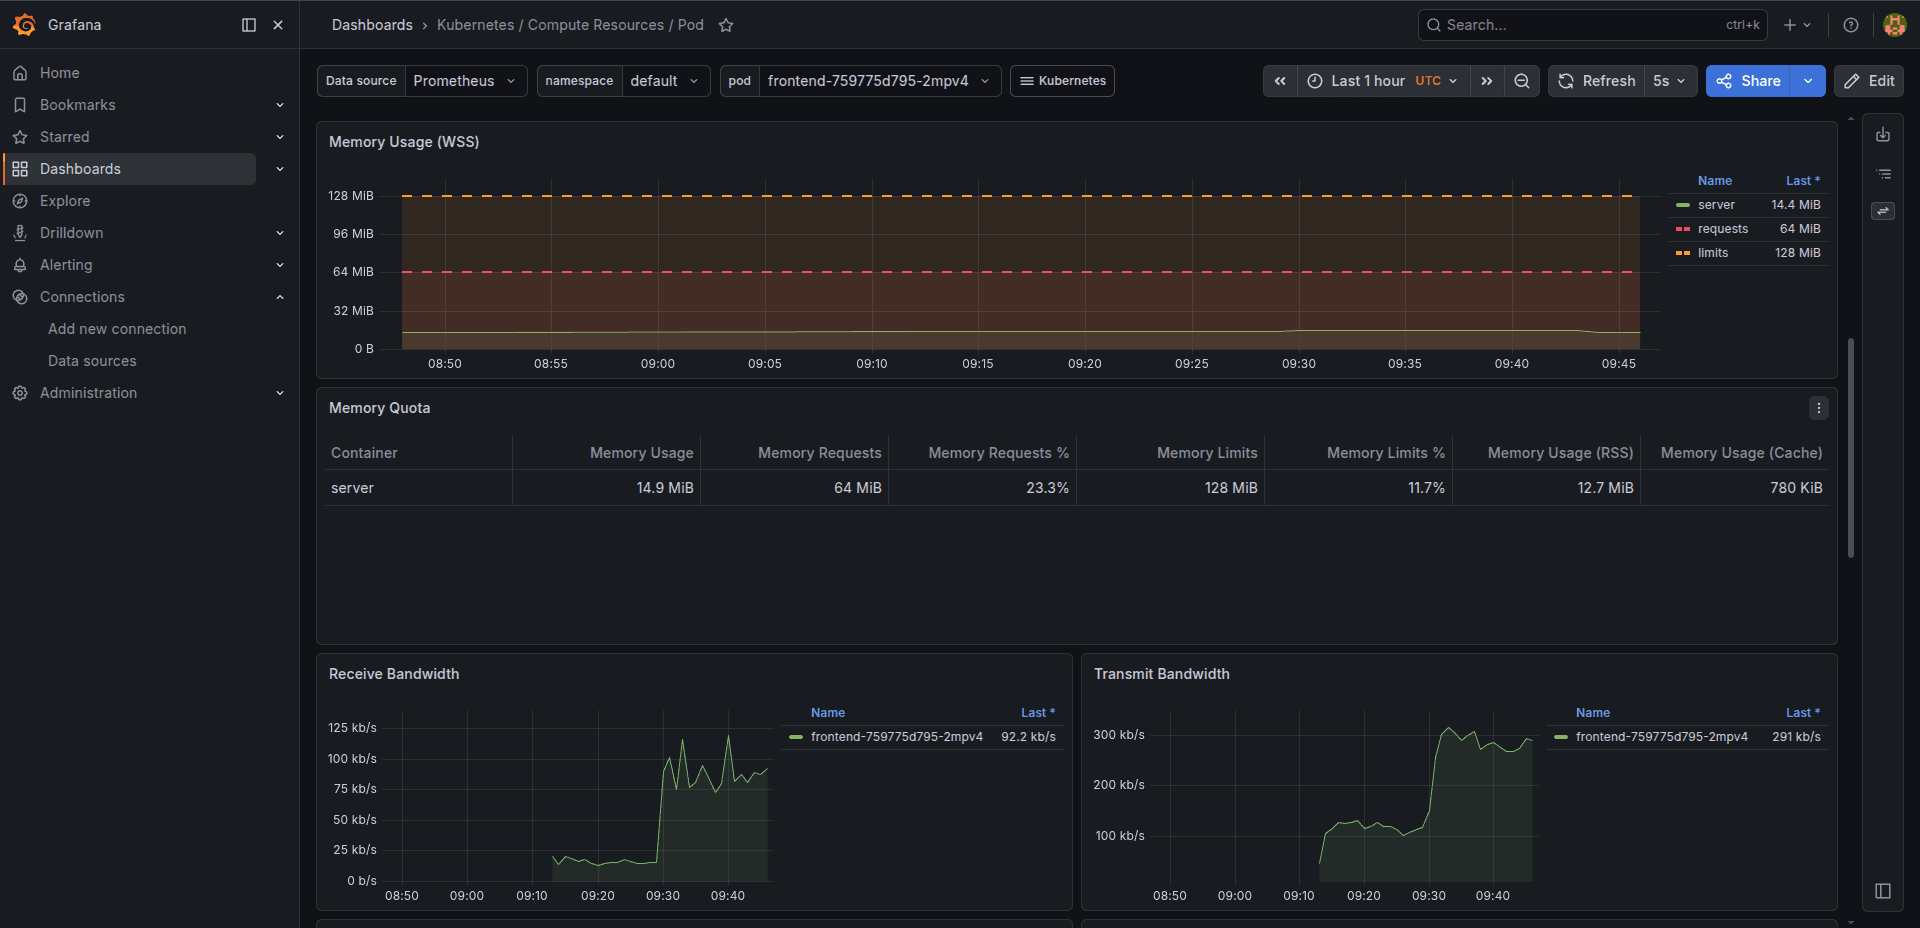Close the sidebar menu
The width and height of the screenshot is (1920, 928).
(278, 25)
